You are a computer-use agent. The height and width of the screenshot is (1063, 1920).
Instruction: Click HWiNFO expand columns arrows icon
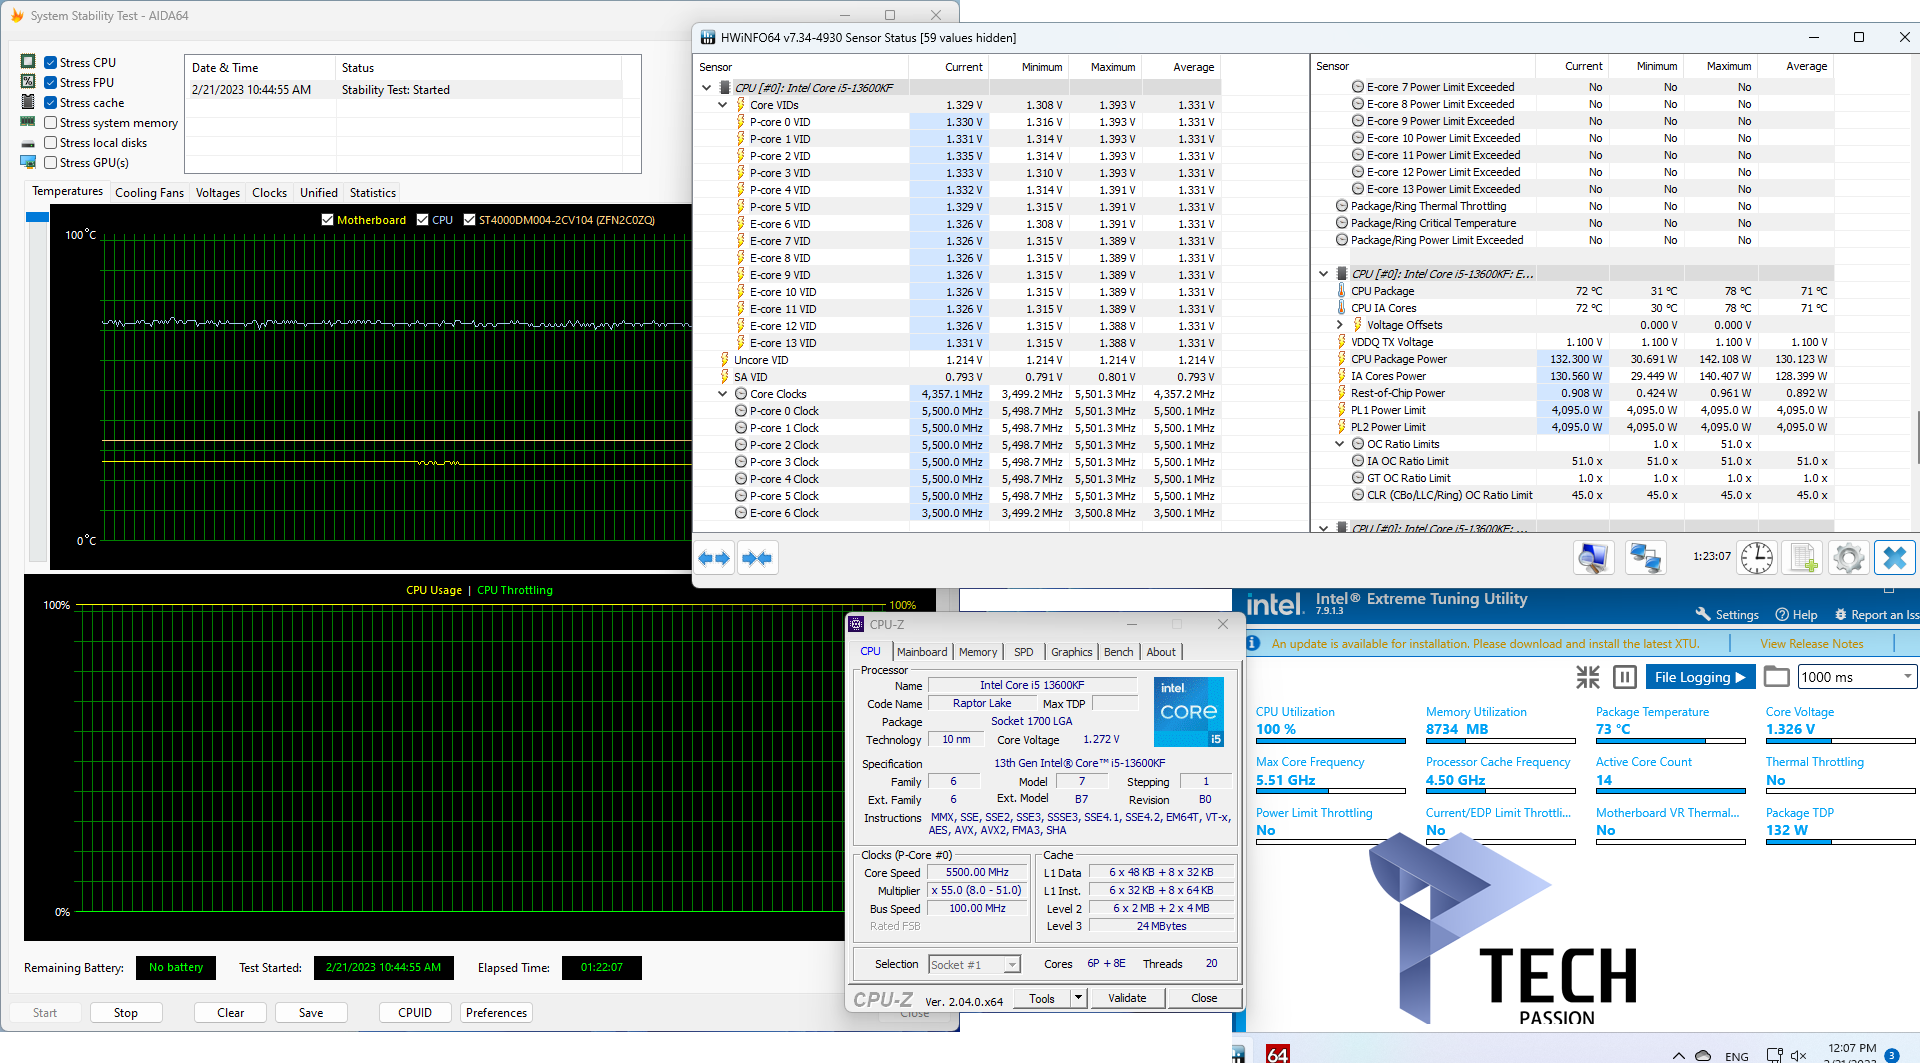[714, 558]
